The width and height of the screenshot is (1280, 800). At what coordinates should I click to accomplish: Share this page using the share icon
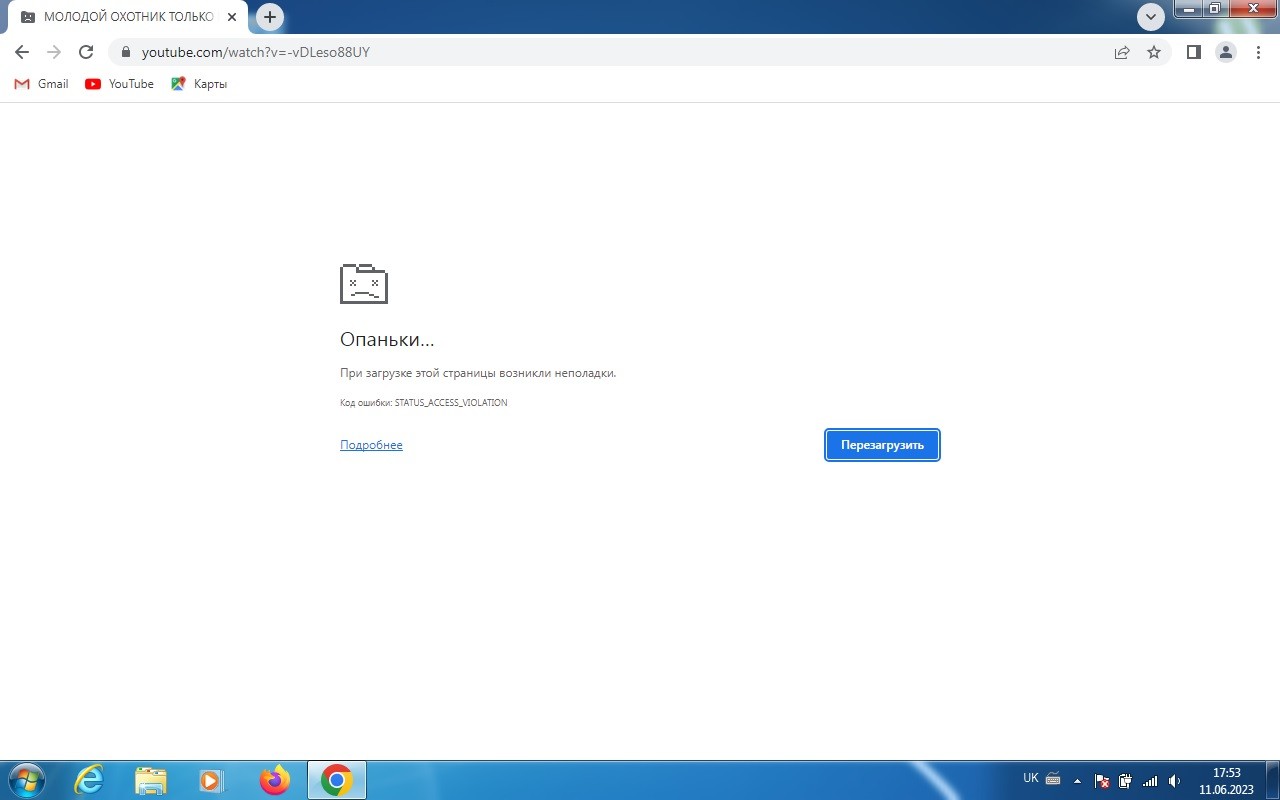pyautogui.click(x=1122, y=52)
